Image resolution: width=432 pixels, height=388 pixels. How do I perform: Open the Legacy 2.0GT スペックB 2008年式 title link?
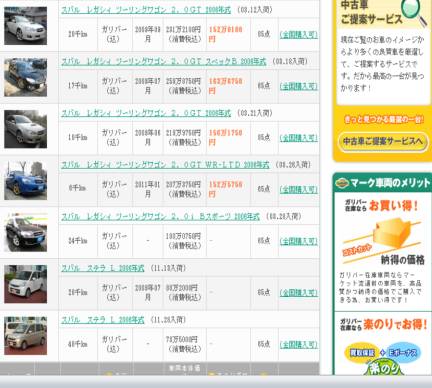tap(164, 62)
